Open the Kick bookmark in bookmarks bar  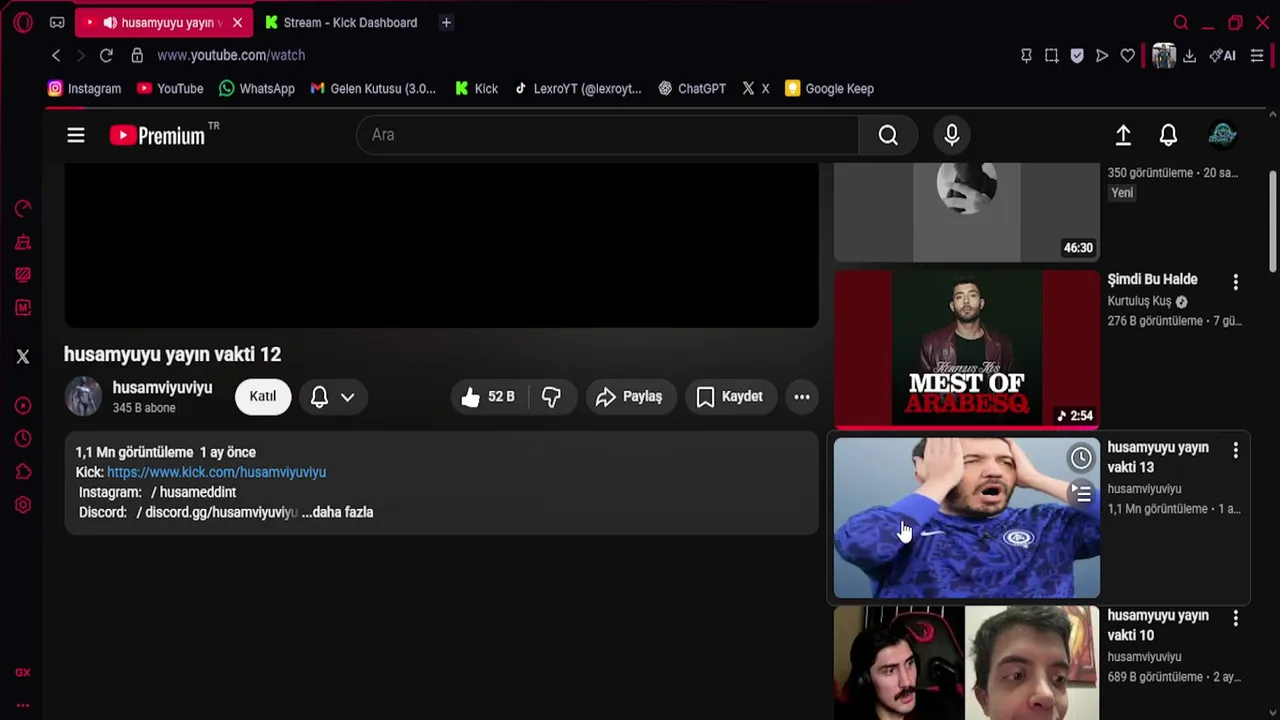(476, 89)
